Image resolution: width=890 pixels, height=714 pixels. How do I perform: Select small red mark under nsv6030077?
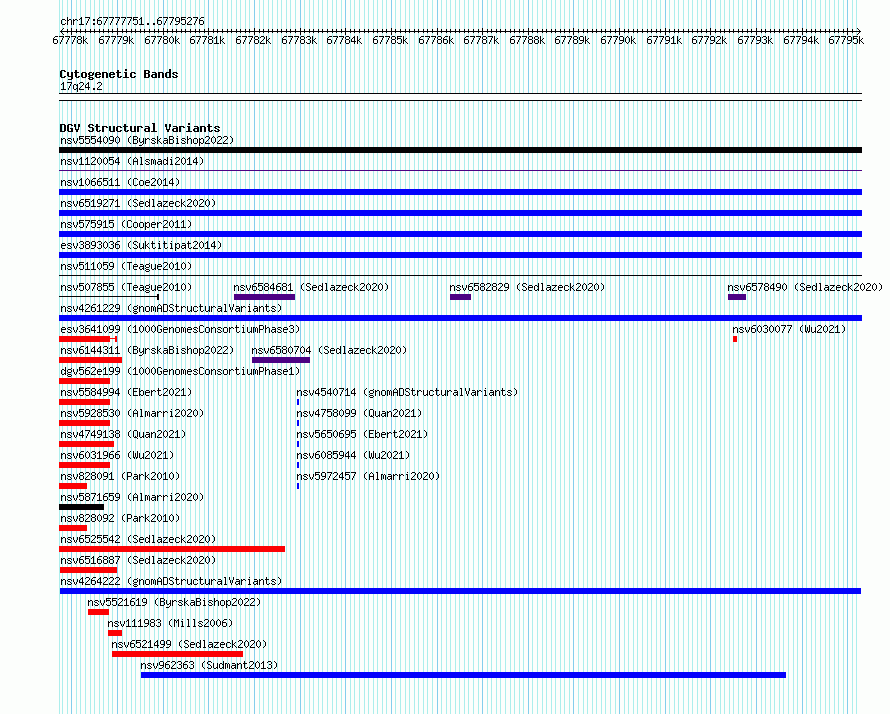pyautogui.click(x=735, y=339)
